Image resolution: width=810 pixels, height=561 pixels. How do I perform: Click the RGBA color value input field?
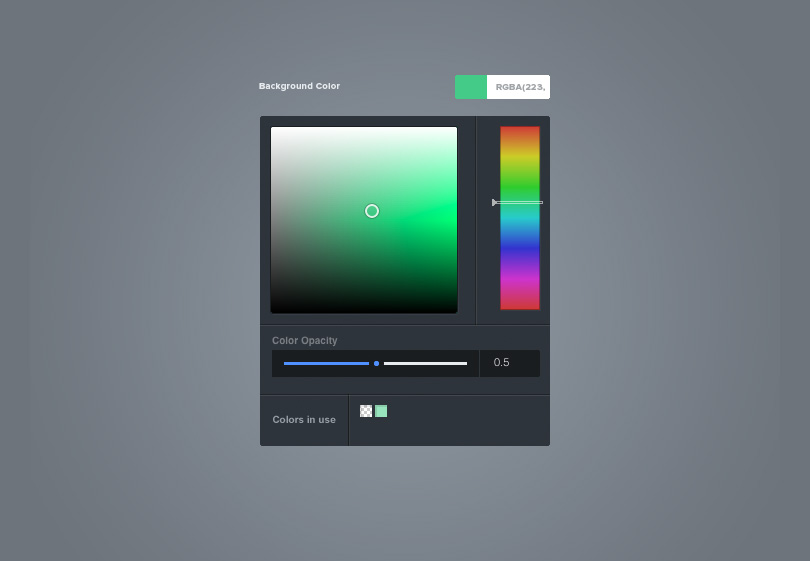[x=518, y=87]
